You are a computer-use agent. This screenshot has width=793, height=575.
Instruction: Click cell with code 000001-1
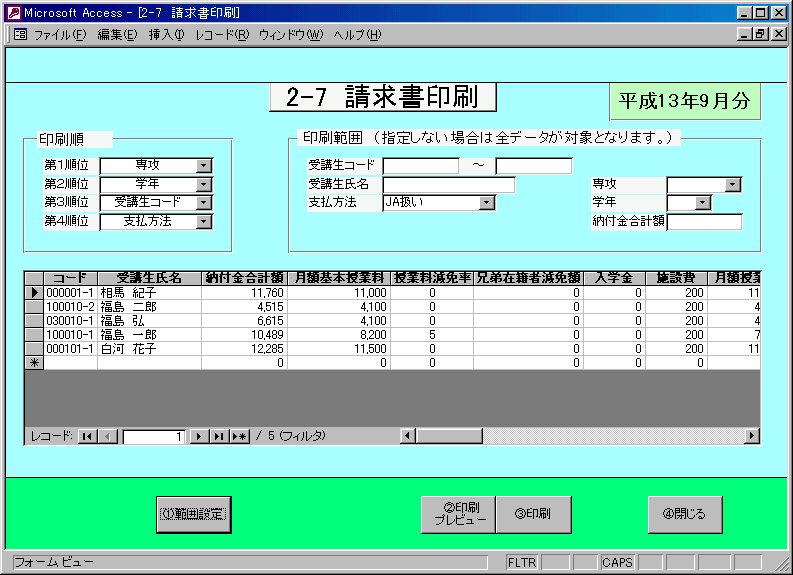coord(70,293)
